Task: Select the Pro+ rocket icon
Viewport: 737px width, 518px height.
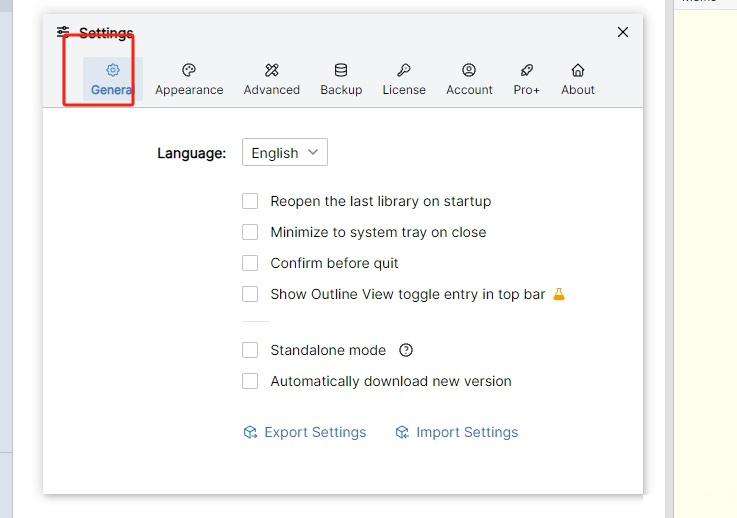Action: (x=527, y=70)
